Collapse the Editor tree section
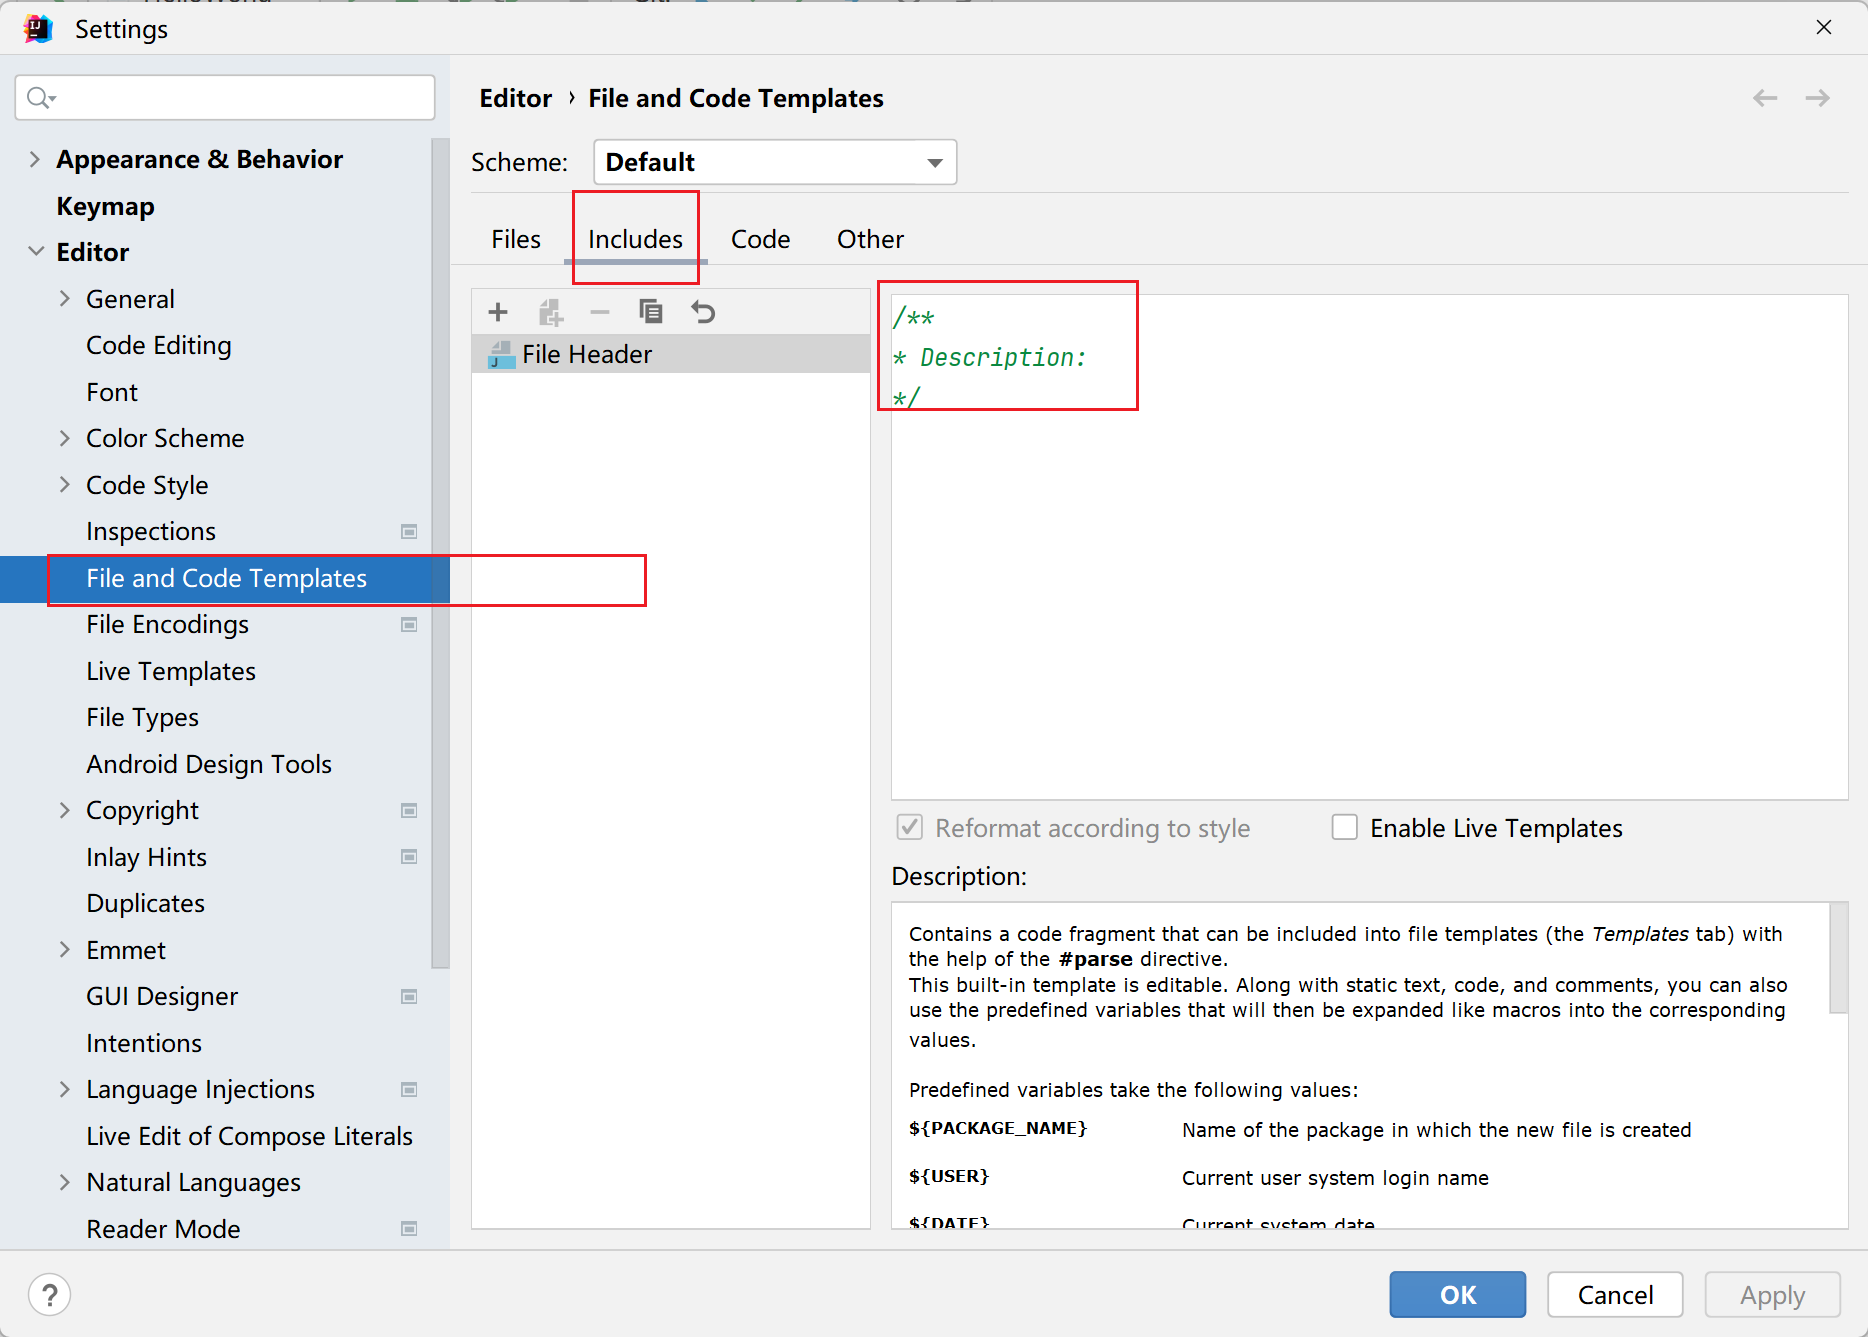 [35, 252]
